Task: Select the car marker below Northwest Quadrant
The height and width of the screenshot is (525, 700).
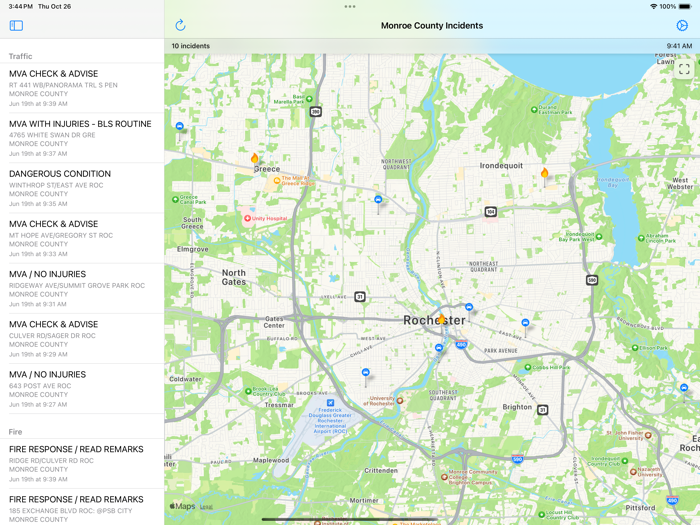Action: coord(378,200)
